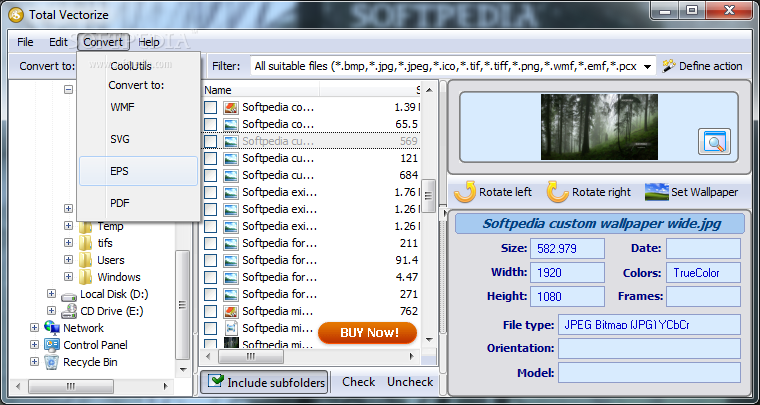This screenshot has width=760, height=405.
Task: Click the BUY Now! button
Action: pos(367,333)
